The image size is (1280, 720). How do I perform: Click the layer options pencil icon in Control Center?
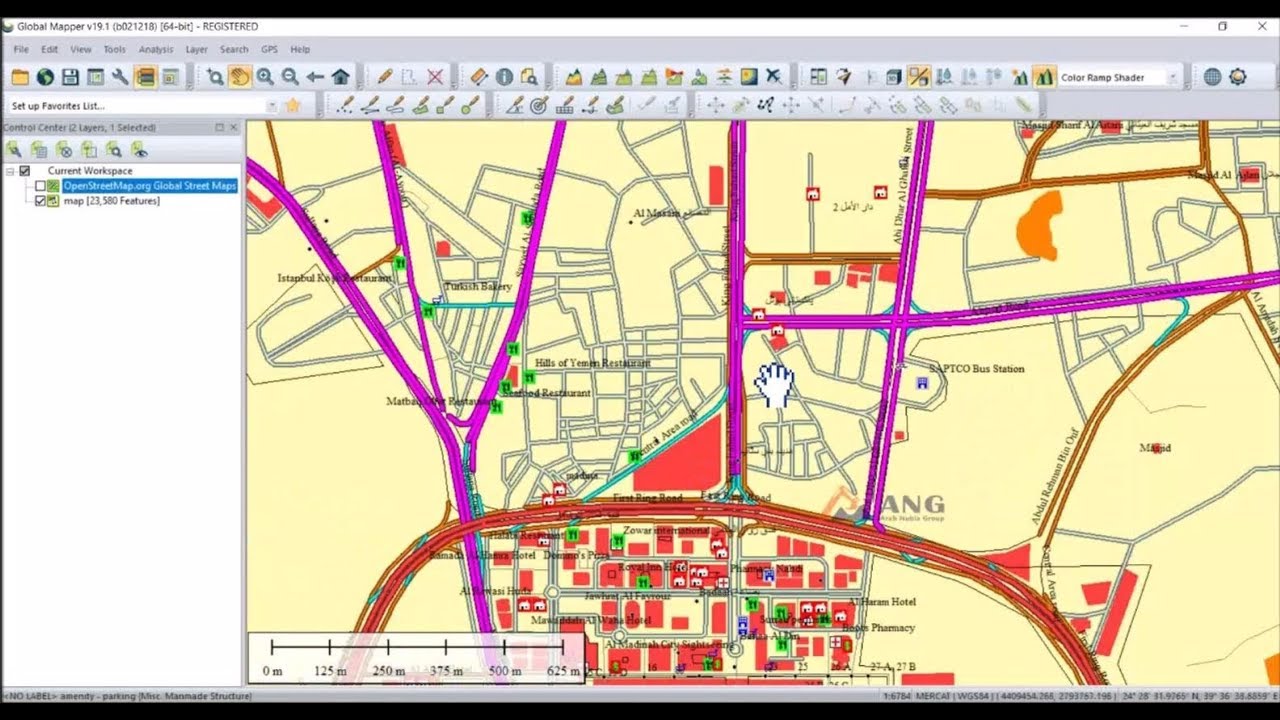pyautogui.click(x=14, y=150)
